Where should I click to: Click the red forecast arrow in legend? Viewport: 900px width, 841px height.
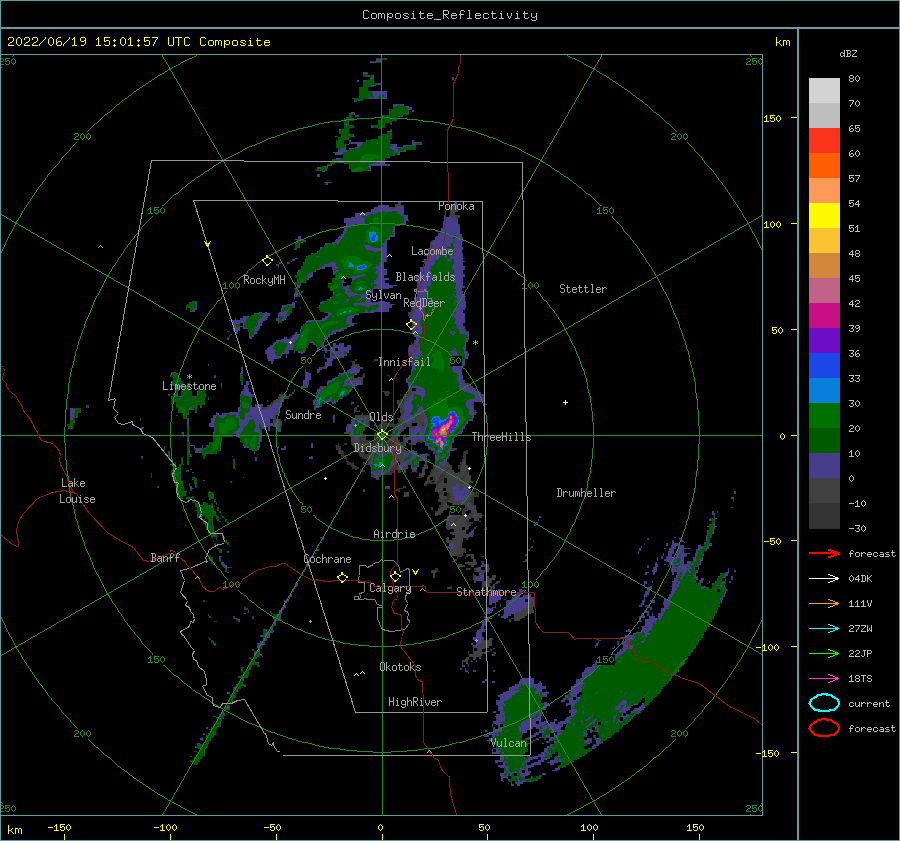pyautogui.click(x=824, y=553)
